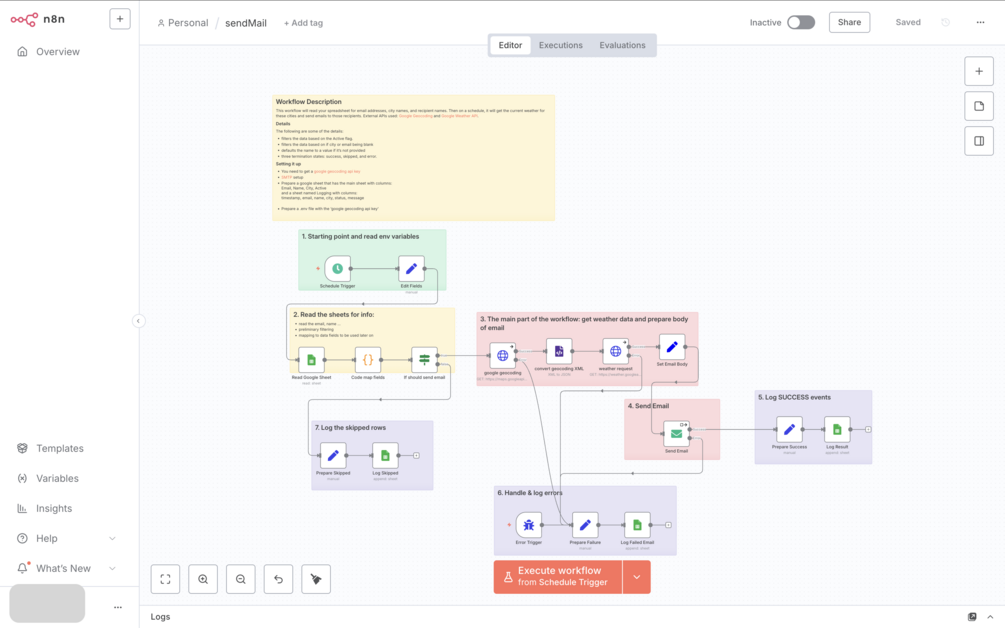Collapse the sidebar with the arrow handle
Screen dimensions: 1005x628
pyautogui.click(x=138, y=321)
